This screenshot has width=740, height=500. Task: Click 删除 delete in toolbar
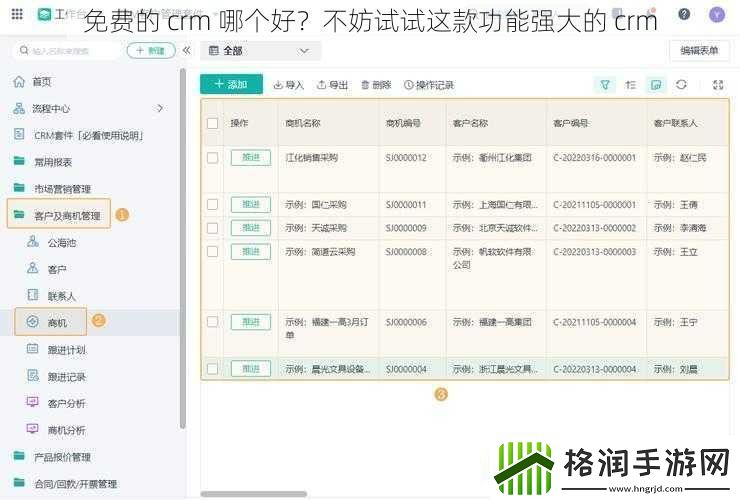(376, 85)
